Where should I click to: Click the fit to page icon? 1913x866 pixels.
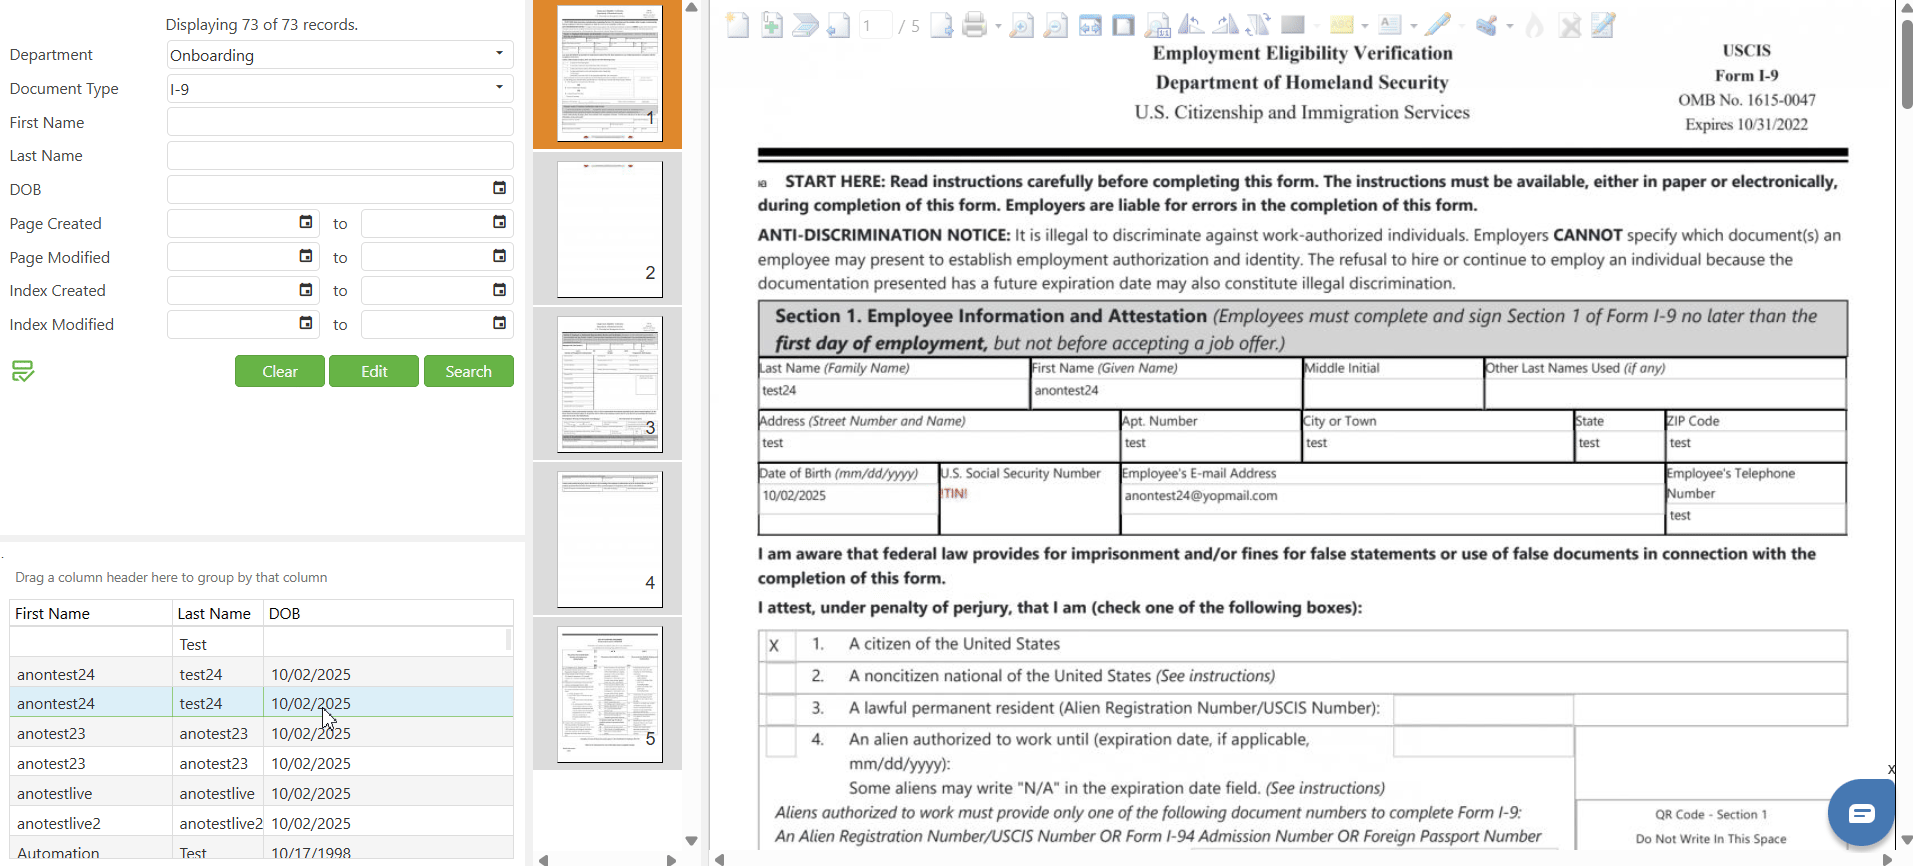coord(1124,26)
